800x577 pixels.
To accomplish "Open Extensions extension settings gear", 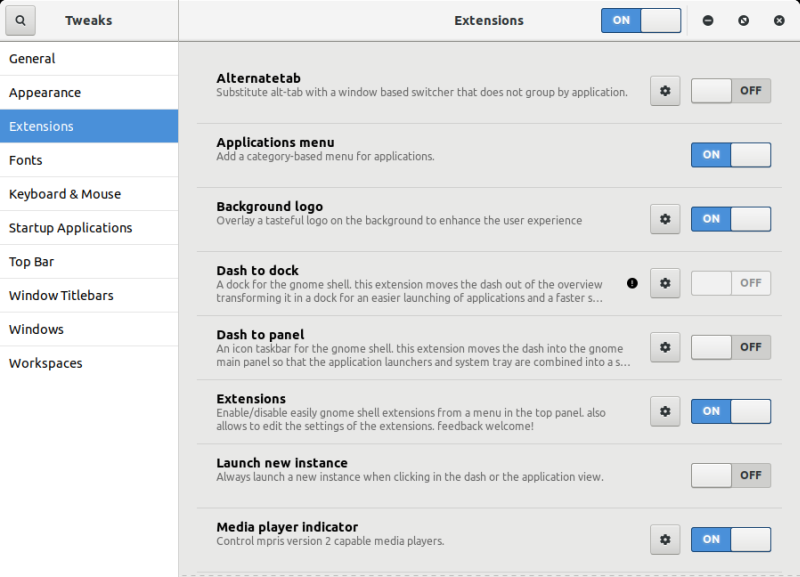I will 665,411.
